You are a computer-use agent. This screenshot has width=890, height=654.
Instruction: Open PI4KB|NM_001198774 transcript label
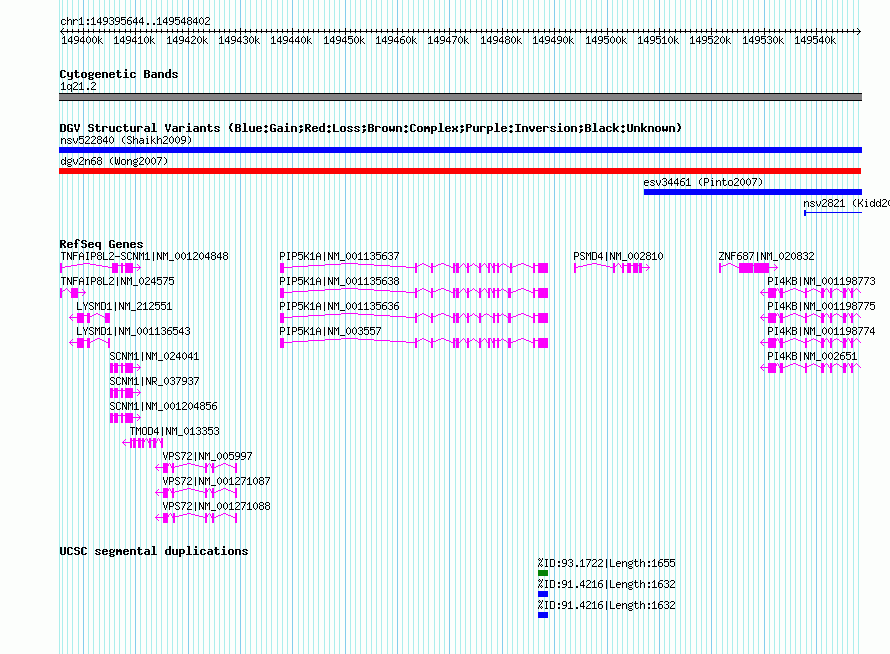point(821,331)
